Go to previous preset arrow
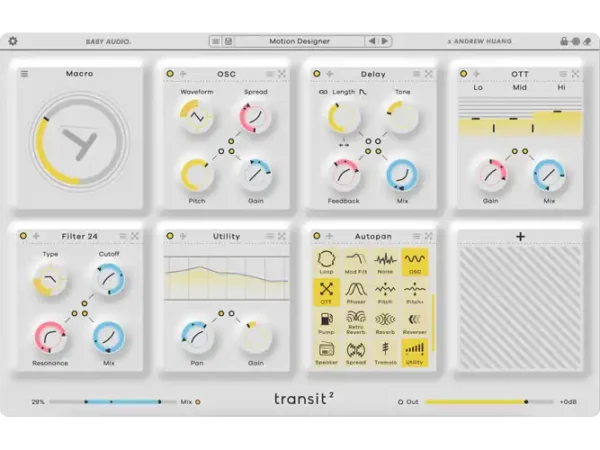 tap(372, 41)
